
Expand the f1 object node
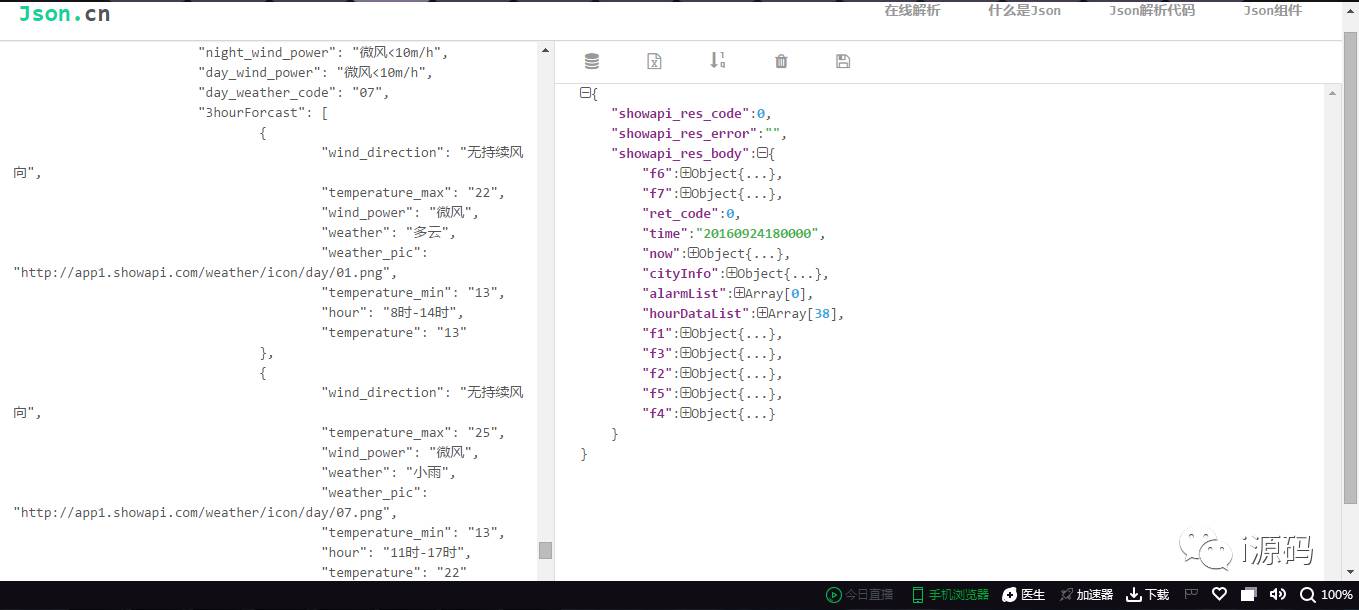tap(686, 333)
